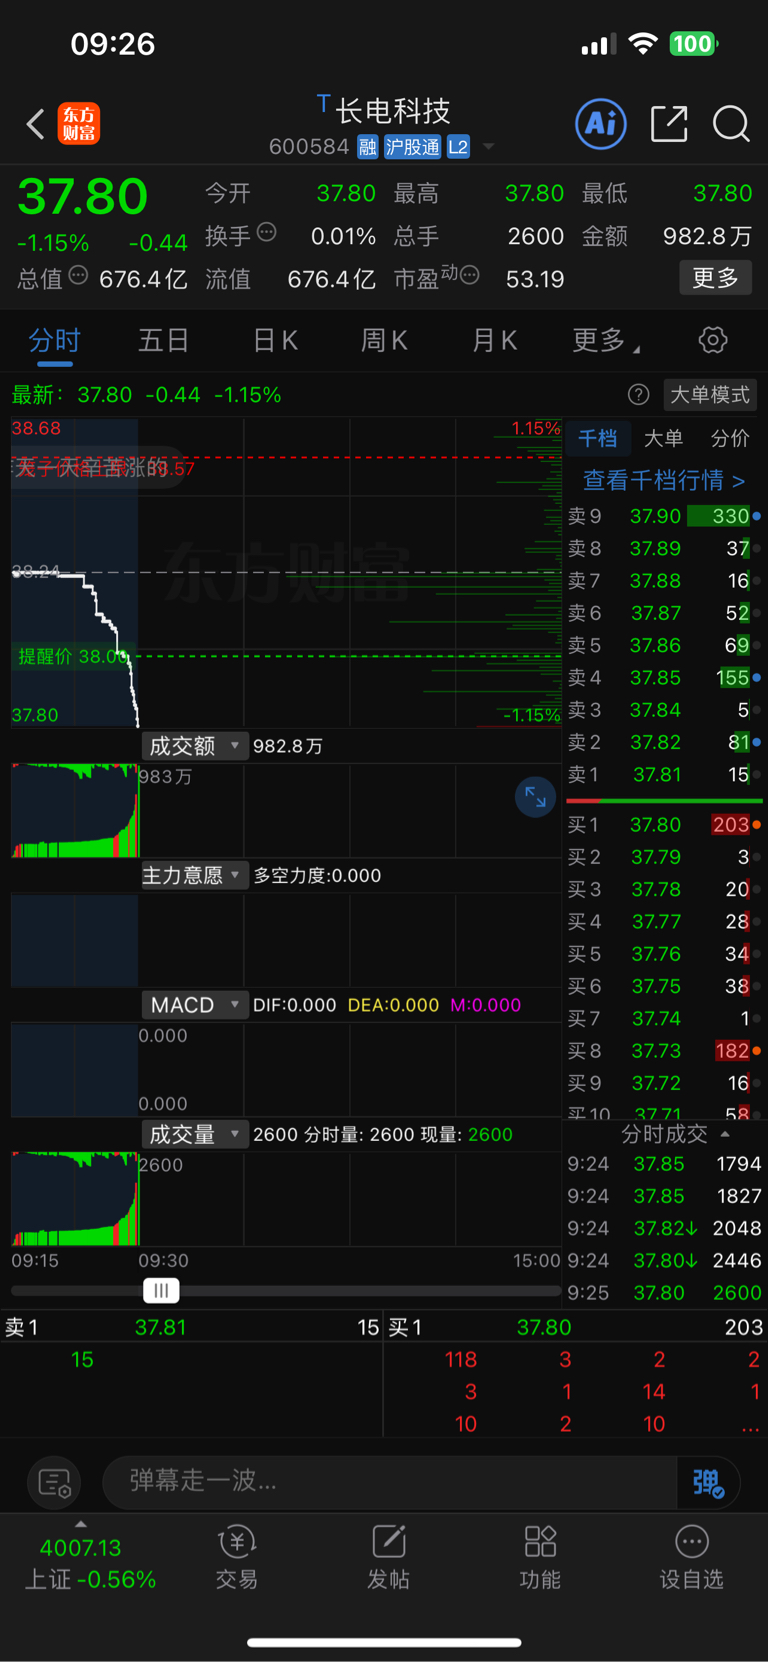Expand chart to fullscreen icon

pos(535,797)
